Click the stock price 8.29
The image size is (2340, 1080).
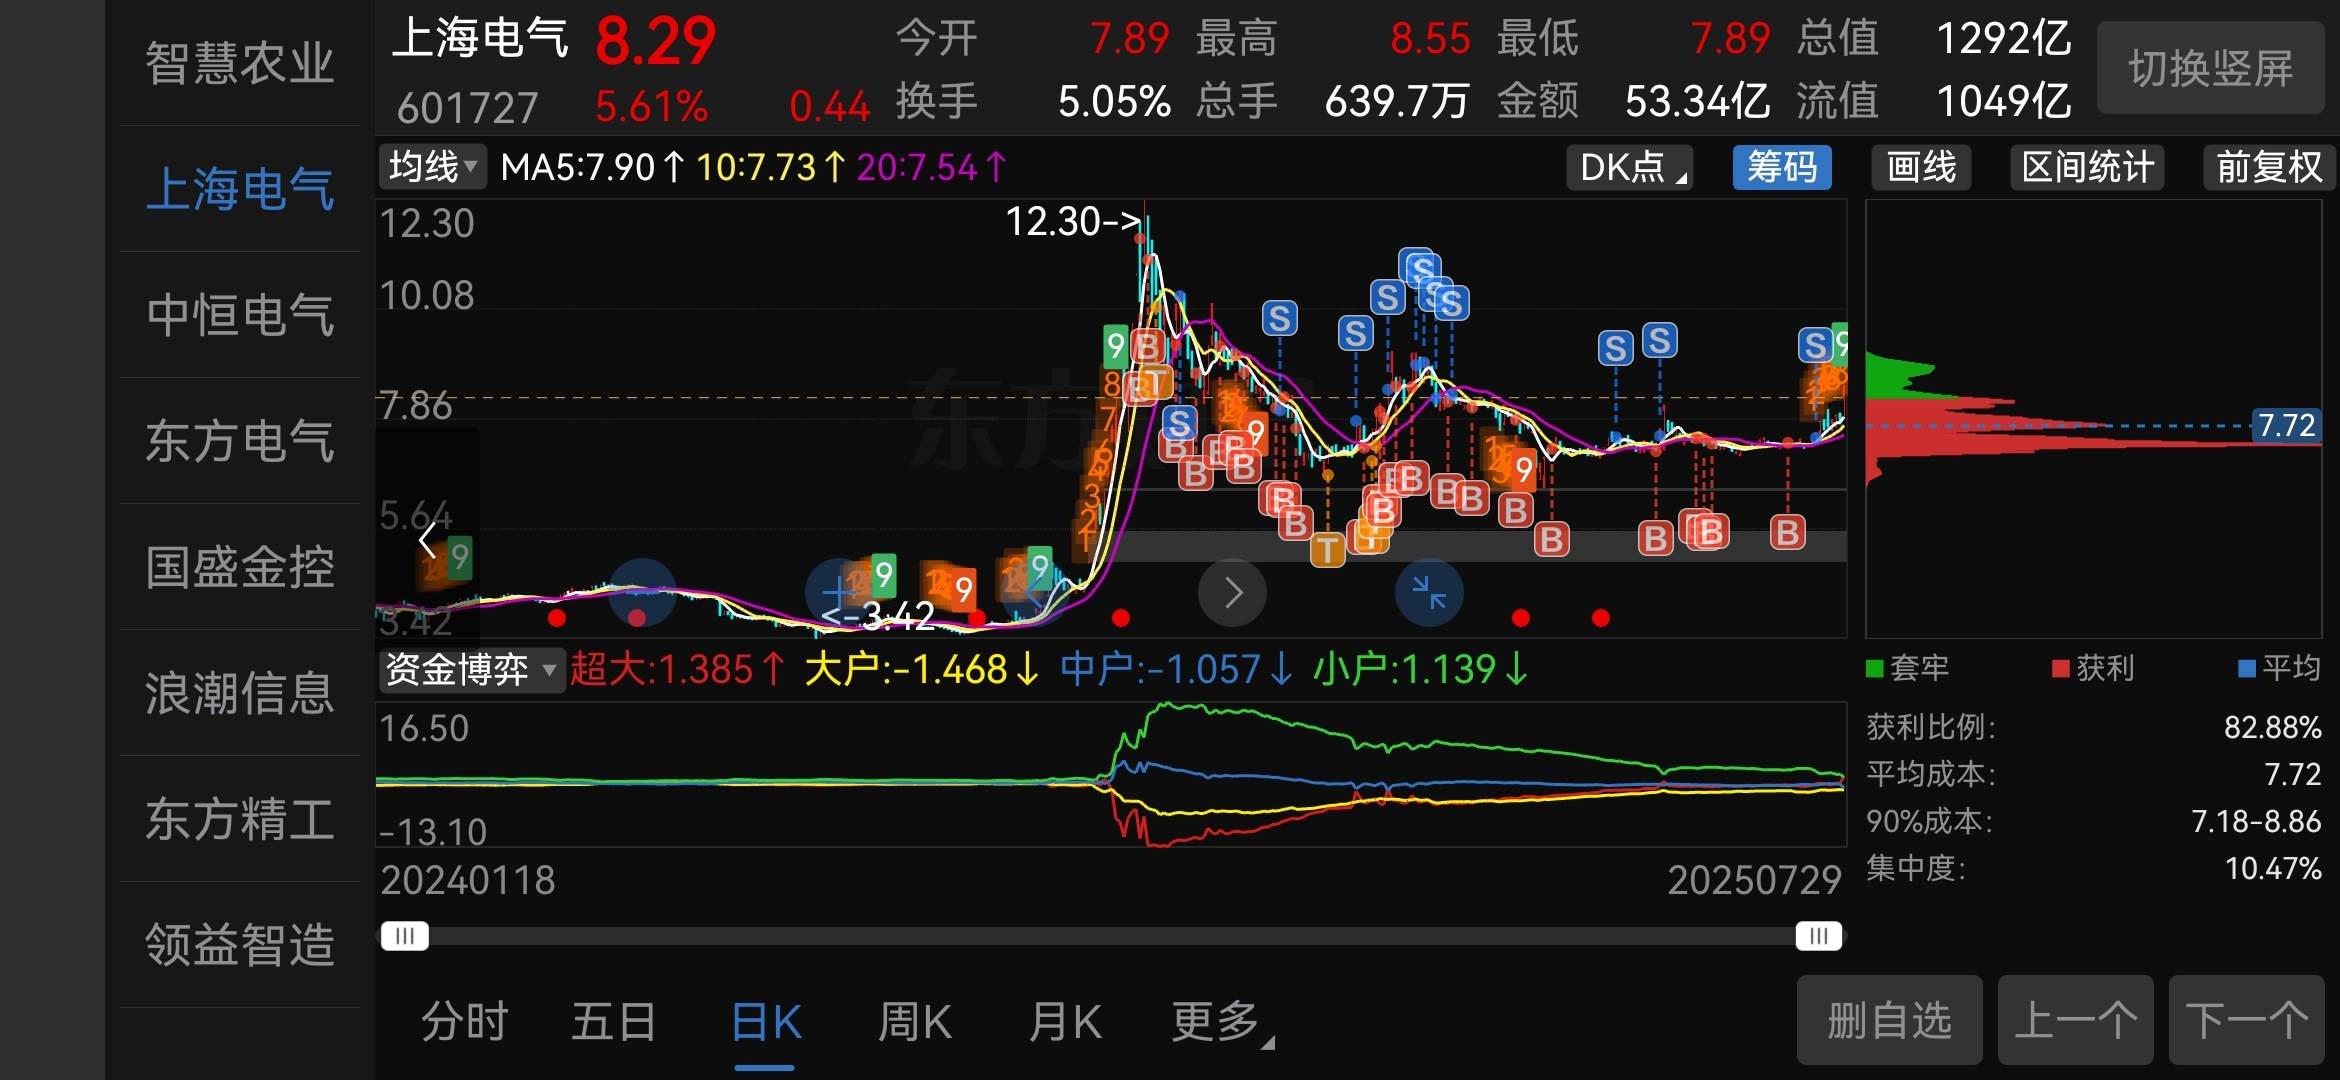[x=656, y=41]
